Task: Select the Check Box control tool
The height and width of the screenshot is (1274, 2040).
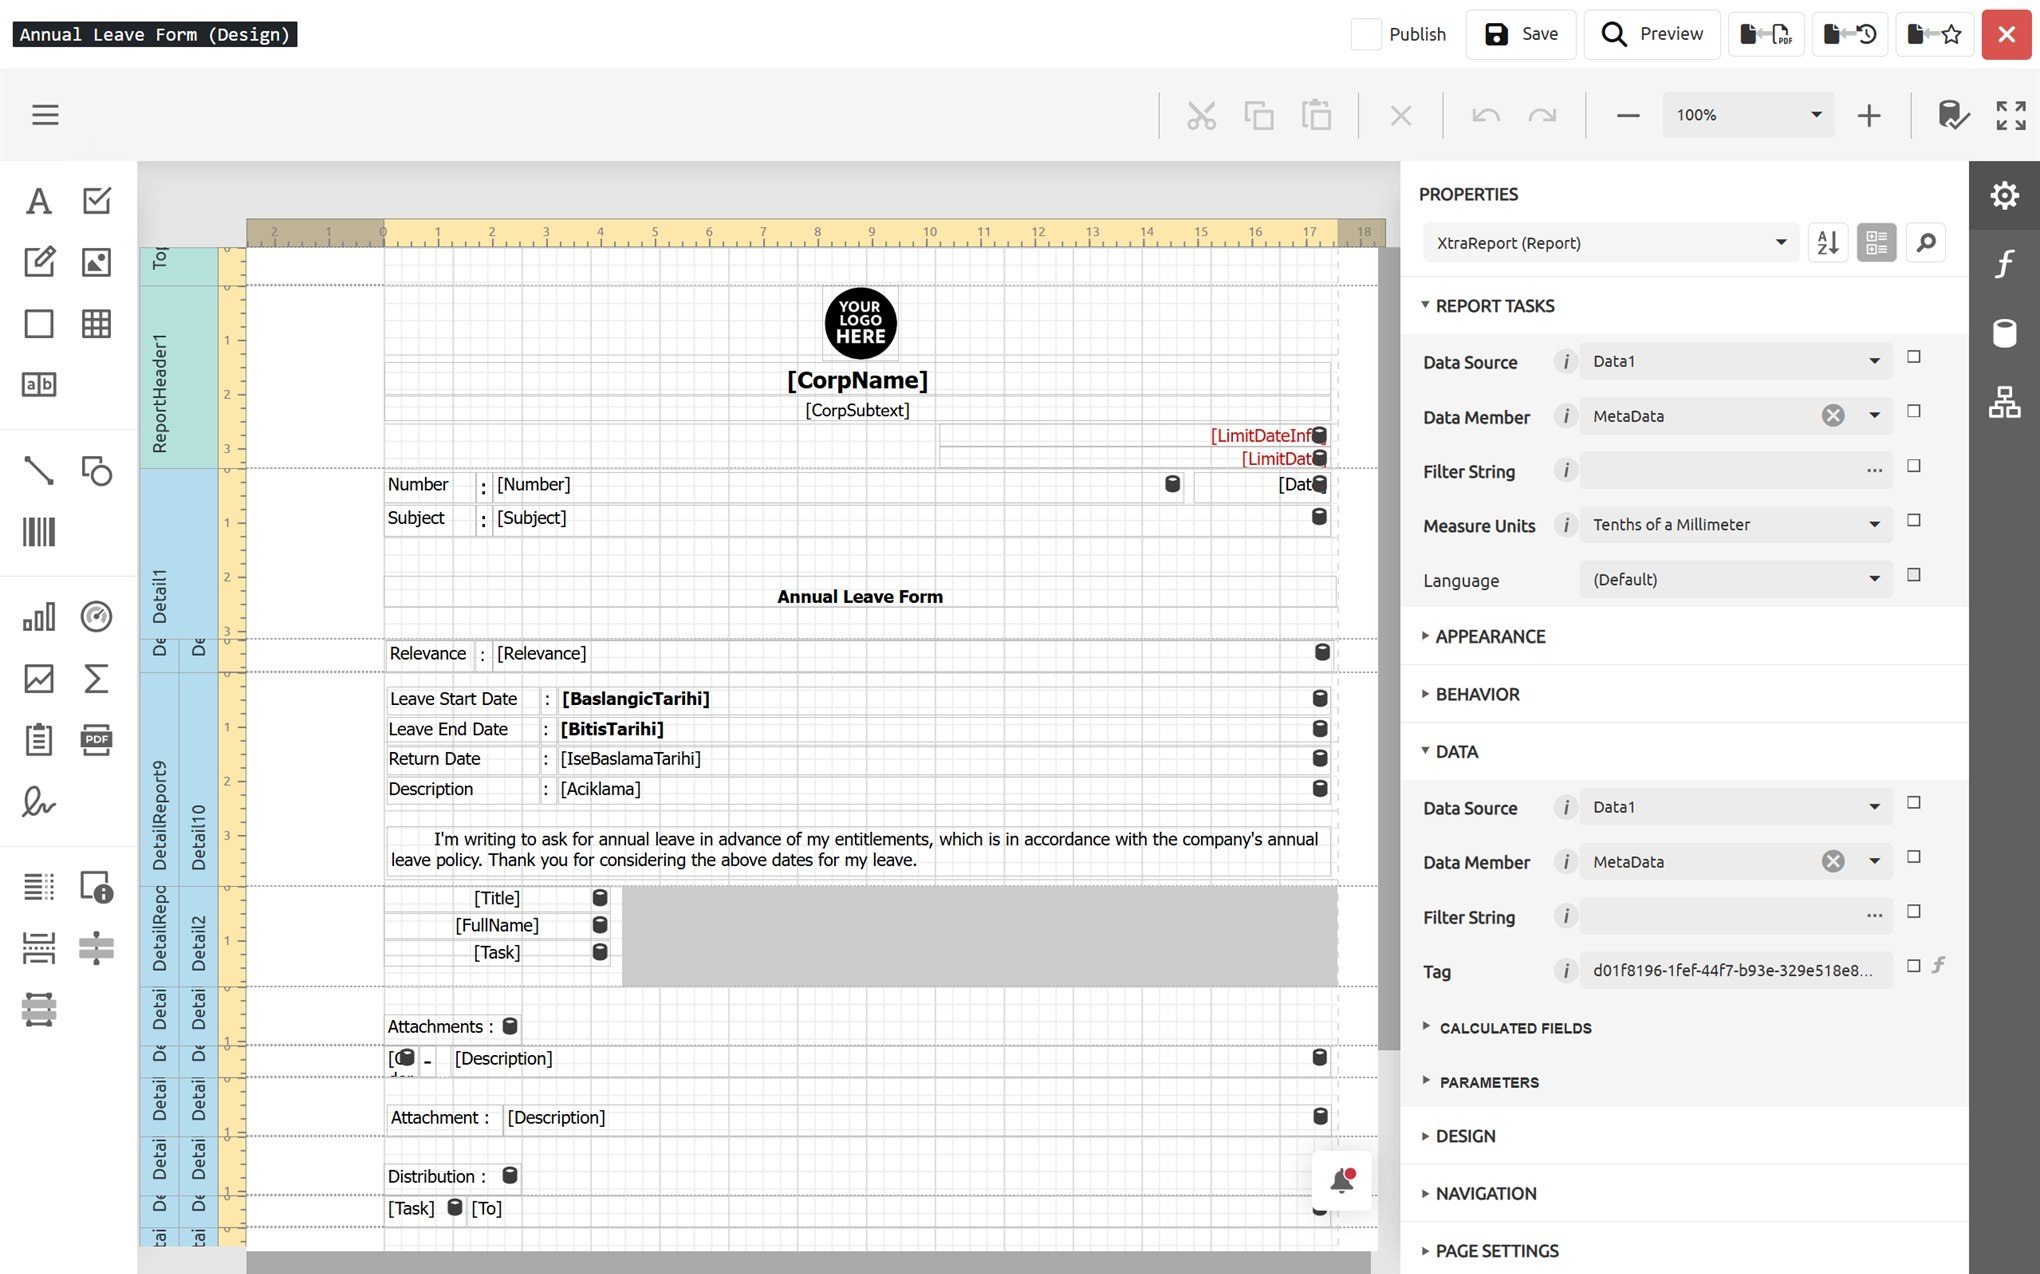Action: pyautogui.click(x=96, y=201)
